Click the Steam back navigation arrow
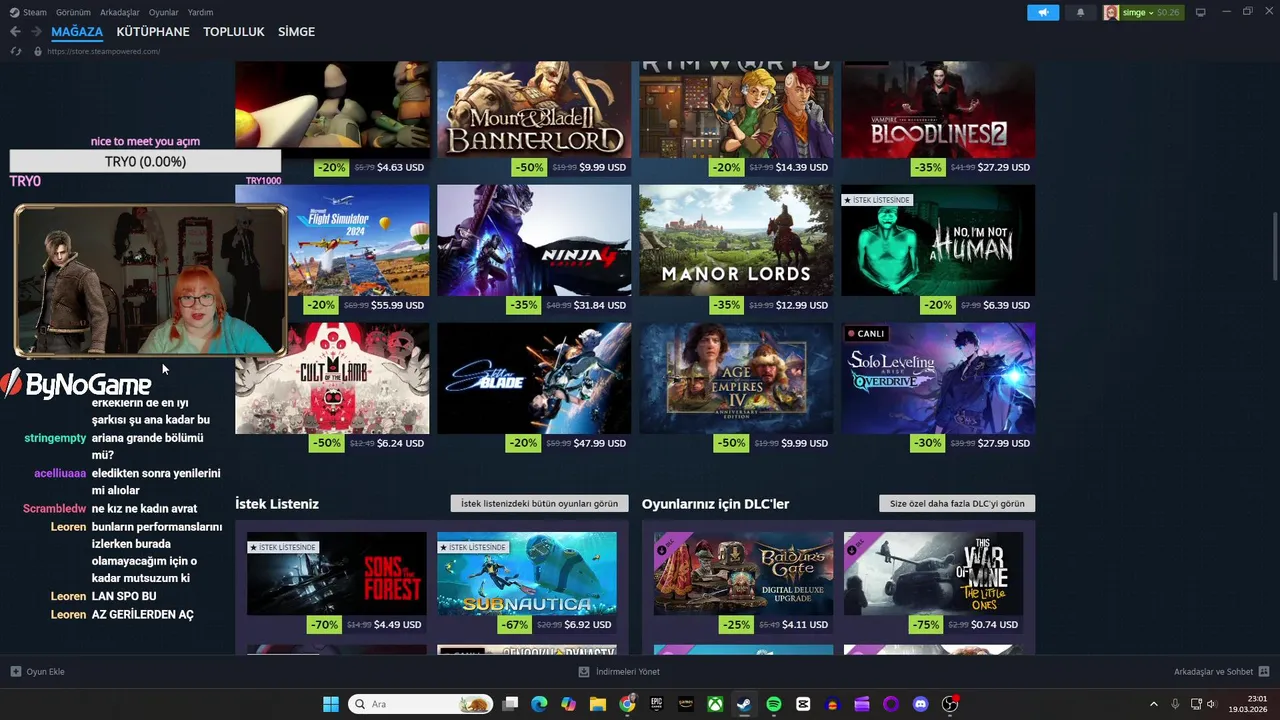 (15, 31)
